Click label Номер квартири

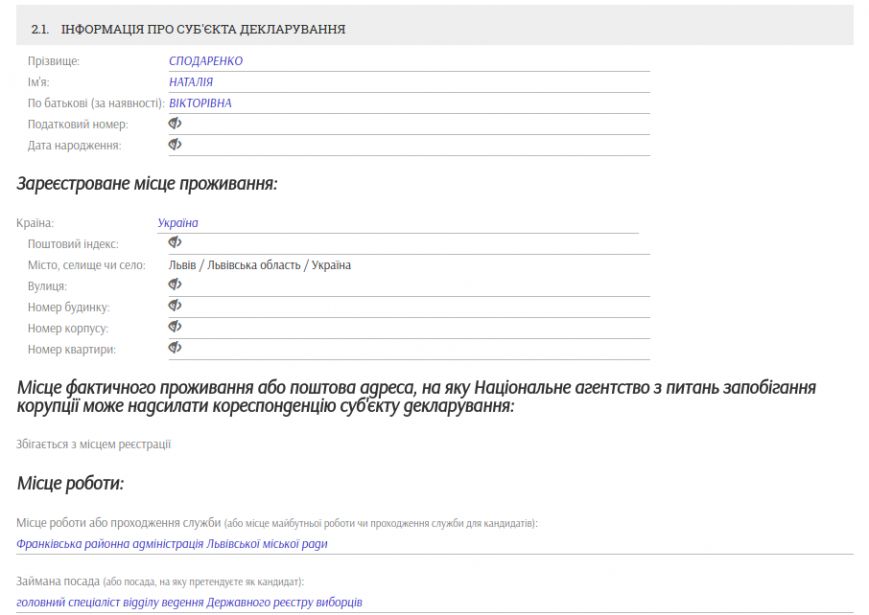[x=71, y=349]
